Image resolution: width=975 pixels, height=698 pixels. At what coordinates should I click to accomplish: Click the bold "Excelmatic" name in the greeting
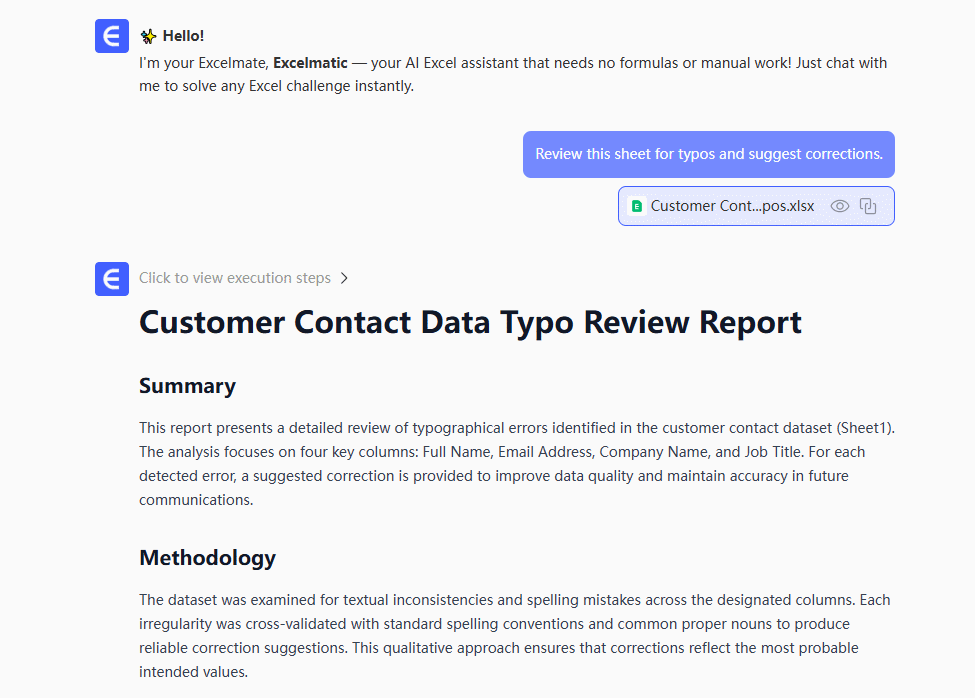pos(310,63)
